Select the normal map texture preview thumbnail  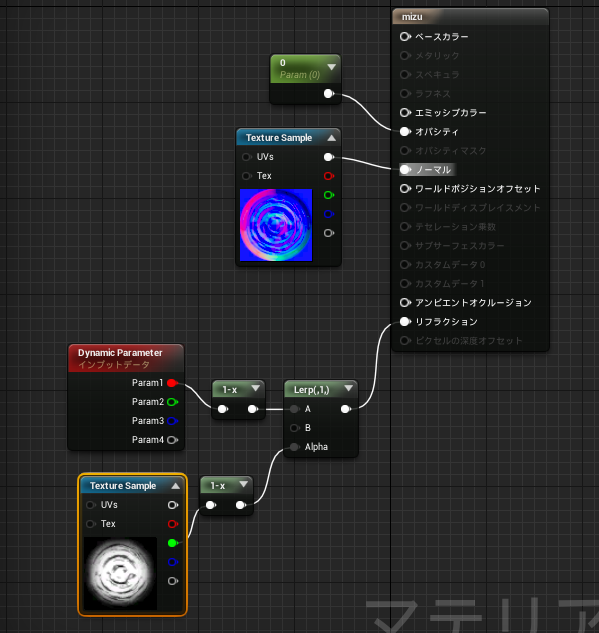[x=276, y=225]
